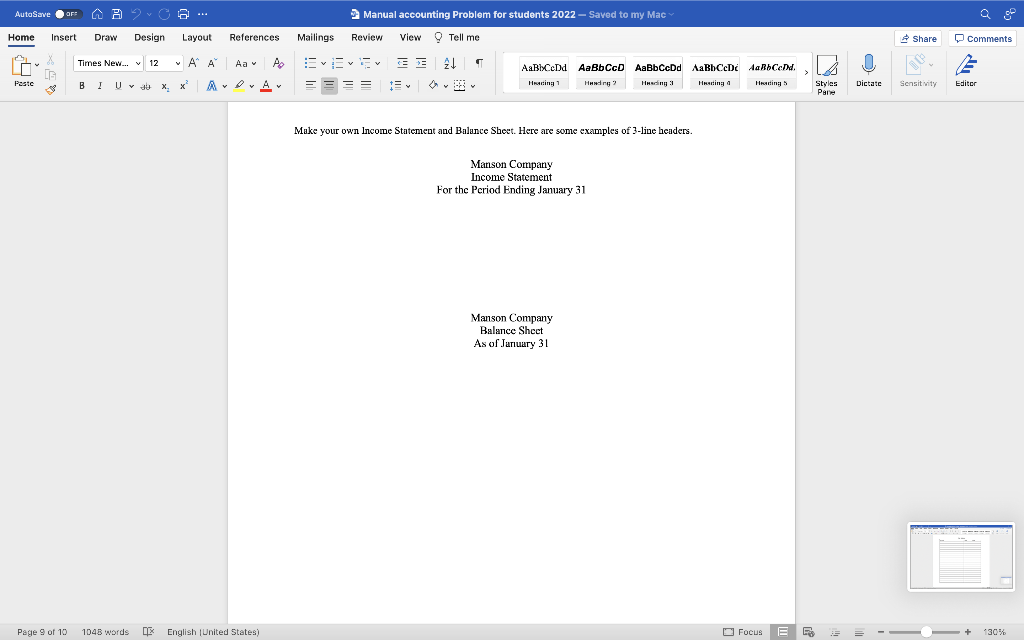Image resolution: width=1024 pixels, height=640 pixels.
Task: Expand the borders dropdown arrow
Action: click(x=473, y=86)
